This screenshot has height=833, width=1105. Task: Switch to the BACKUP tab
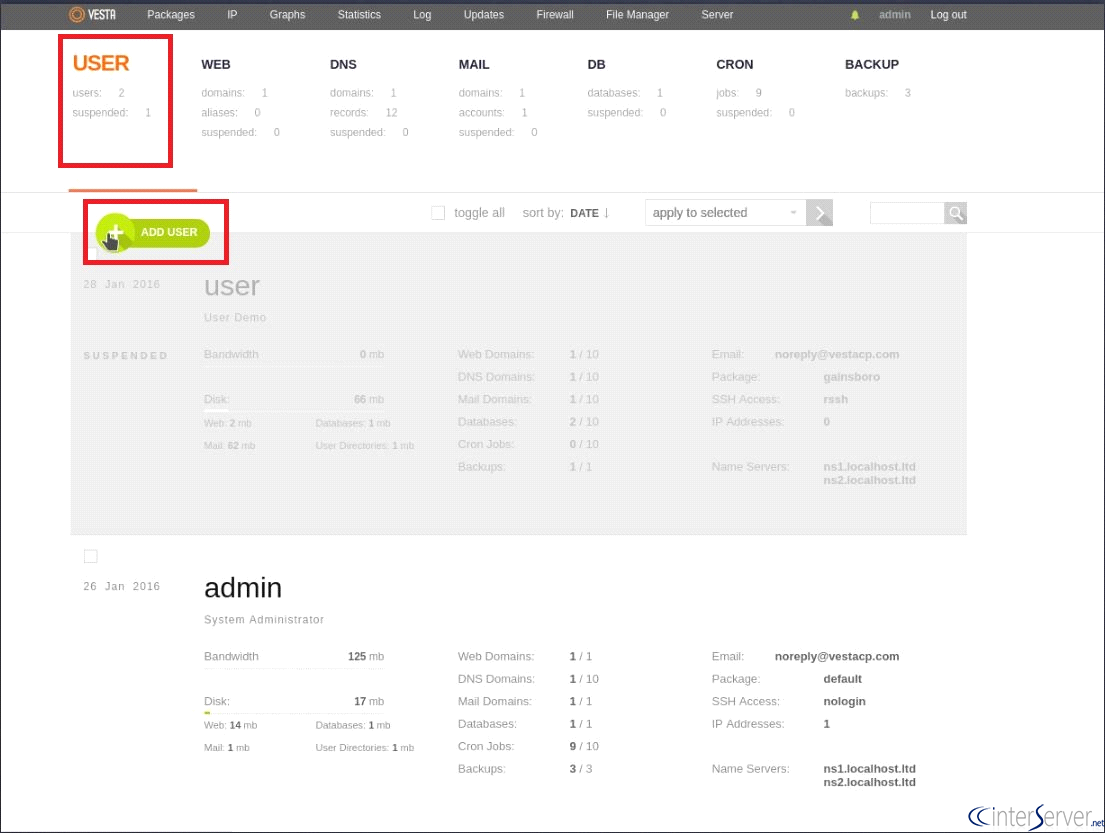point(872,64)
